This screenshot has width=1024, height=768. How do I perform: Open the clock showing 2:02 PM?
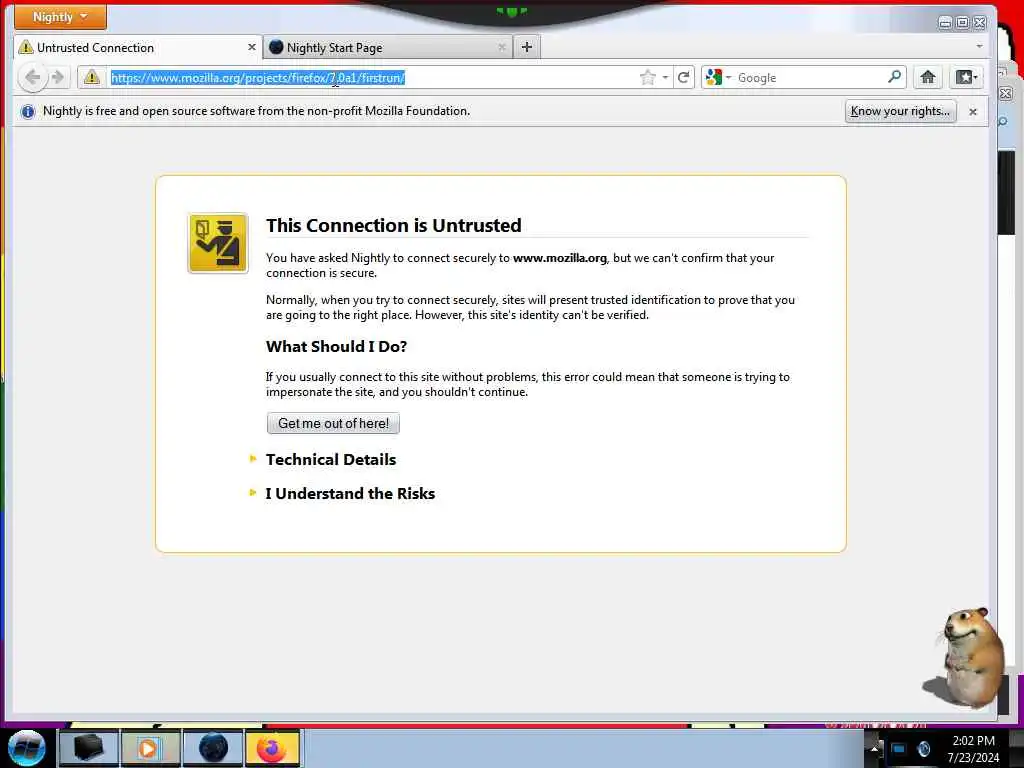973,749
